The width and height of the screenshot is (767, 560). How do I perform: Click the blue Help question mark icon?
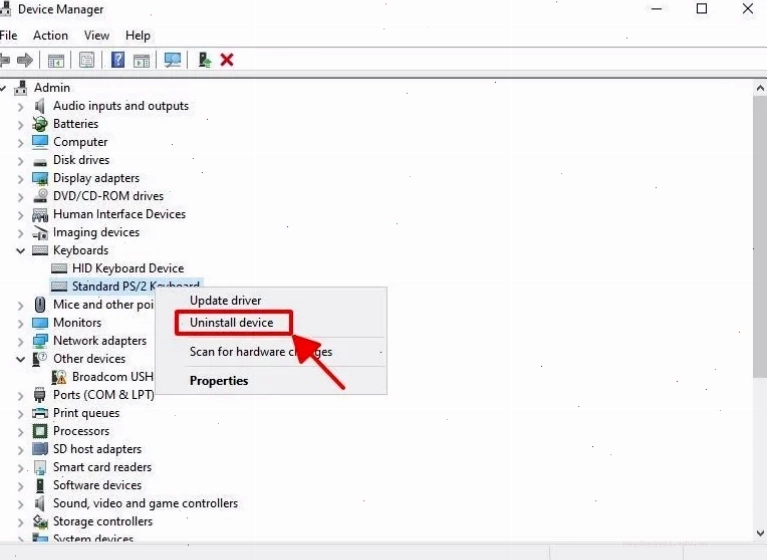point(118,60)
